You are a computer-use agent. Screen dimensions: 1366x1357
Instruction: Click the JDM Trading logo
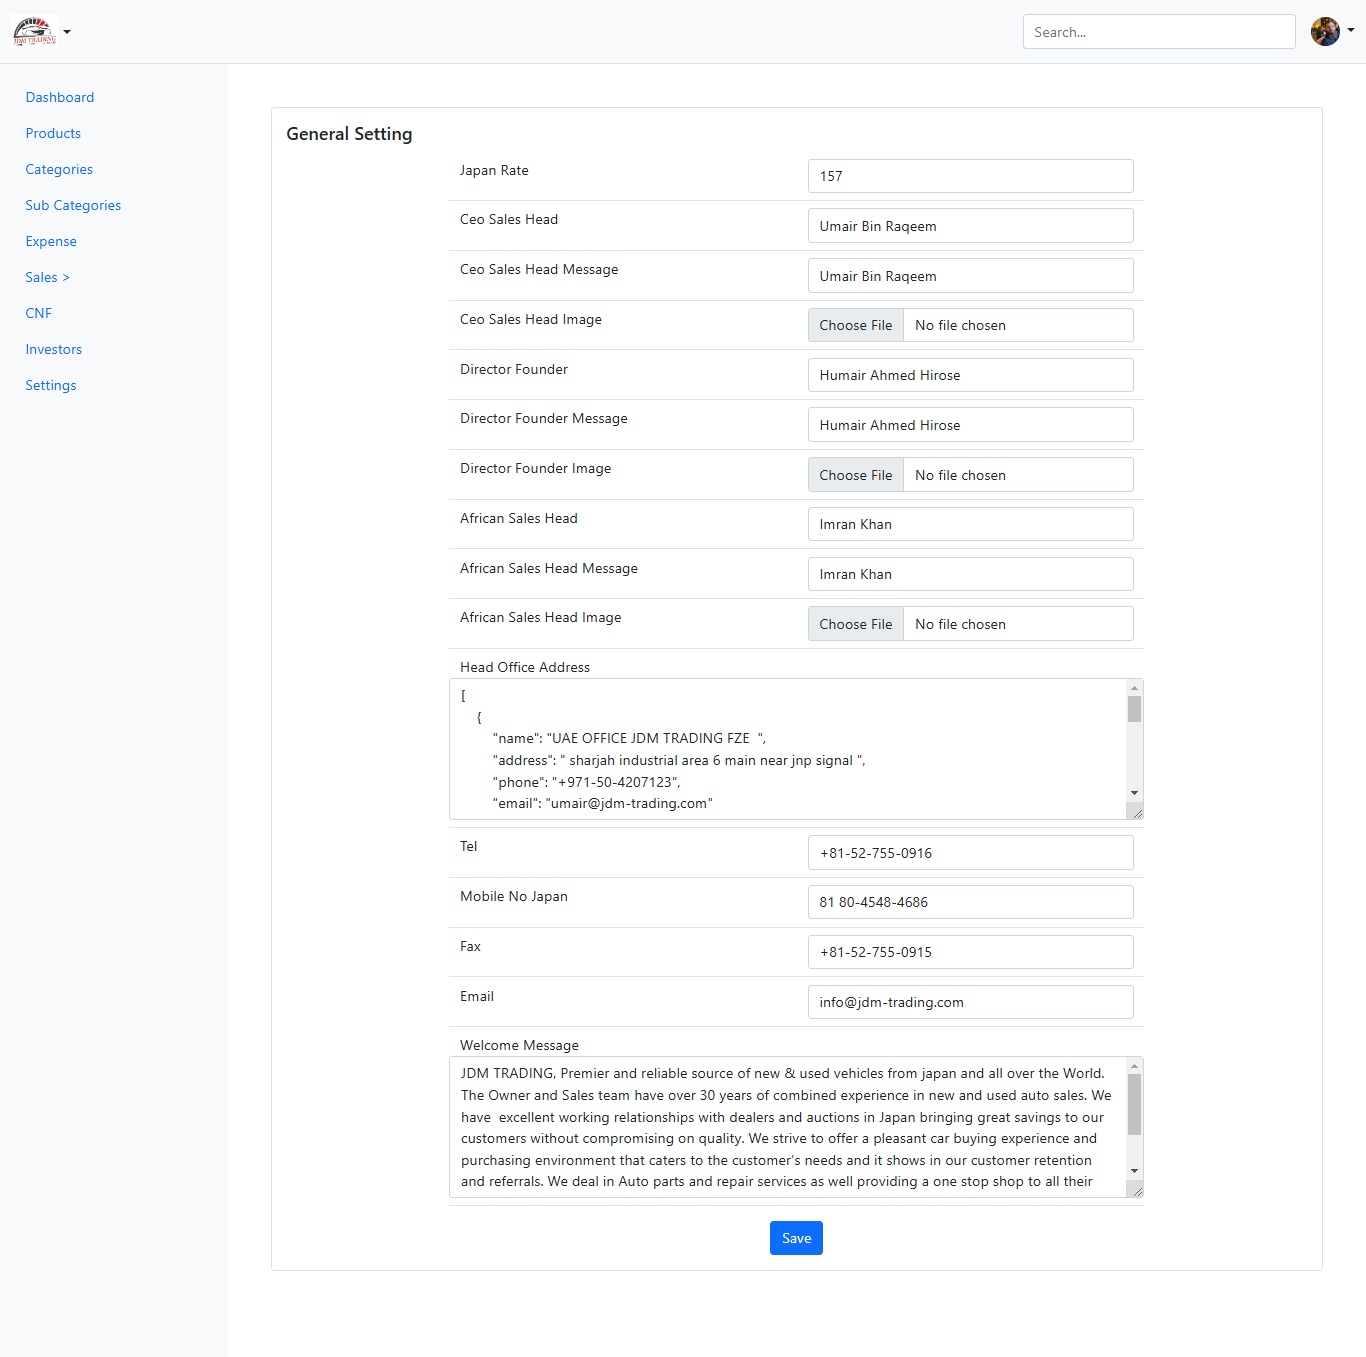click(x=34, y=32)
